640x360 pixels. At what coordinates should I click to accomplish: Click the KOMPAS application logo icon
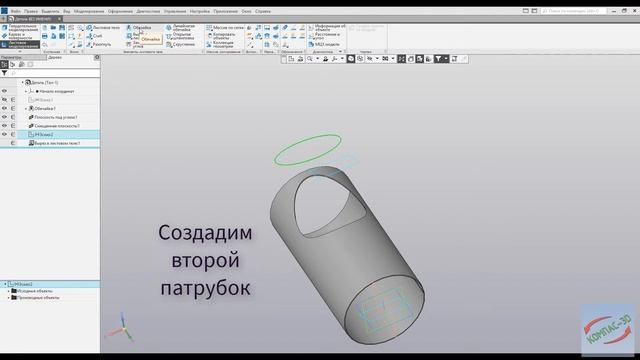pyautogui.click(x=4, y=11)
